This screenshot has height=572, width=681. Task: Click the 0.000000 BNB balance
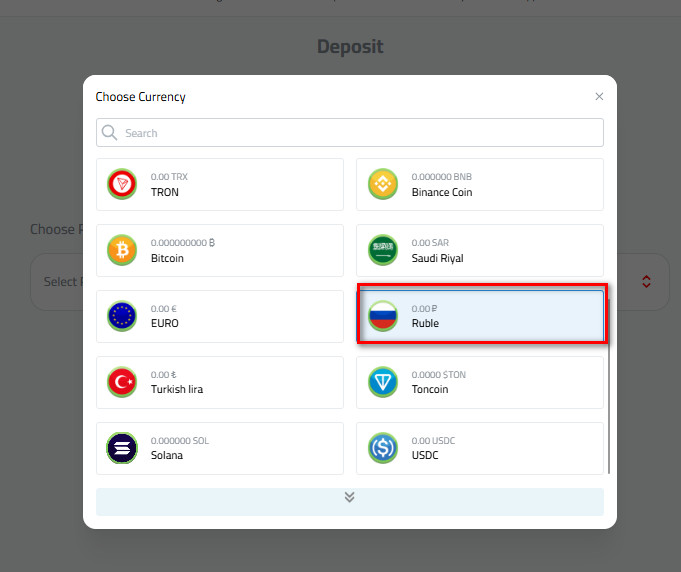point(441,177)
